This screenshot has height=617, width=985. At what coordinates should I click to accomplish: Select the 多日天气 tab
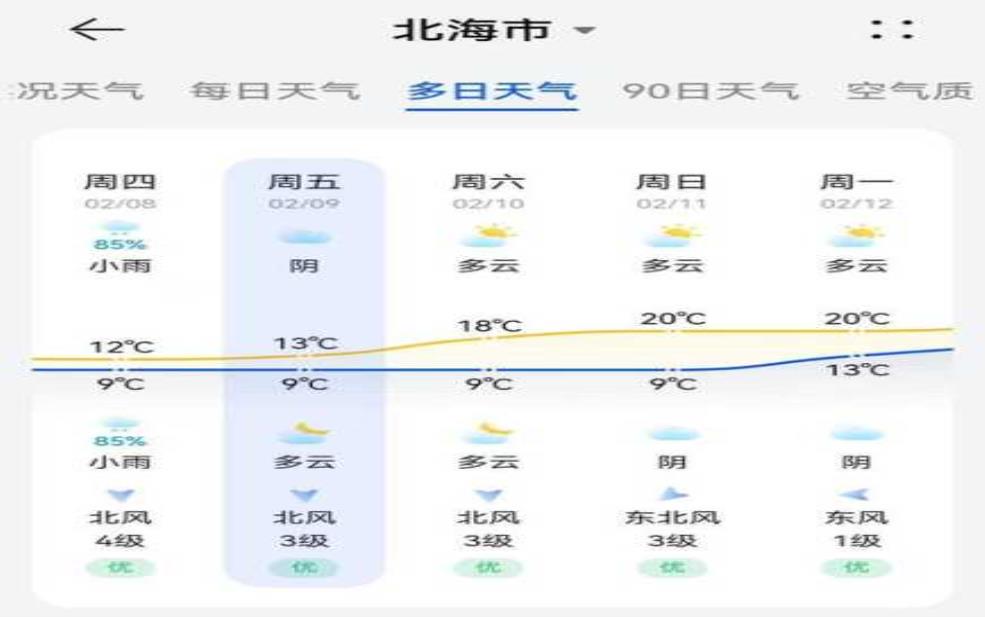click(x=491, y=92)
